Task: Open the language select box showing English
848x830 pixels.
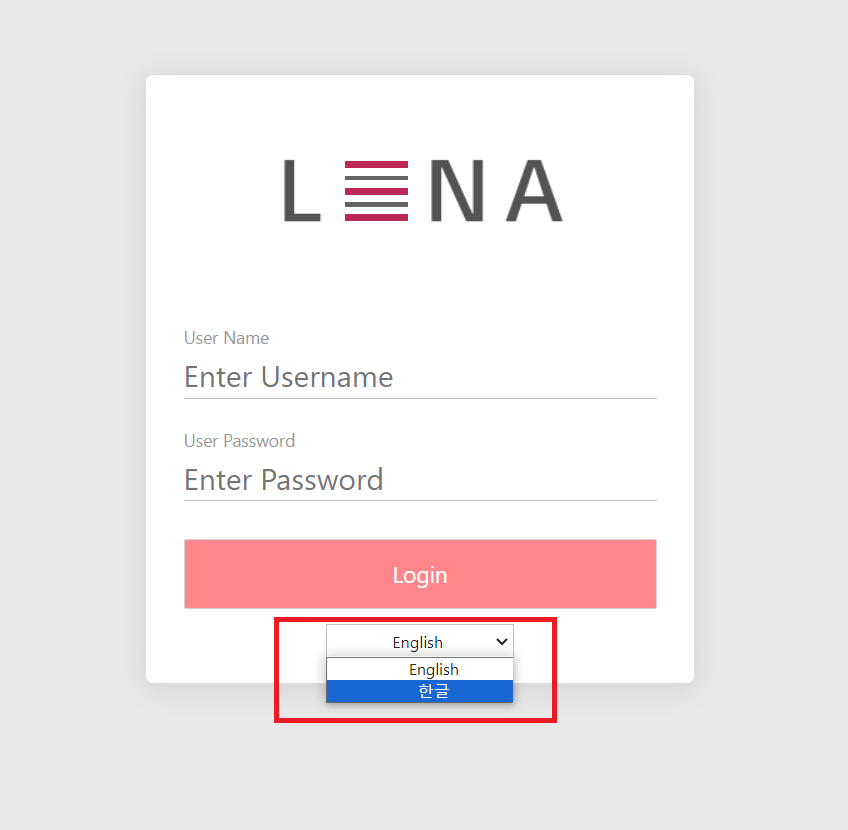Action: tap(418, 642)
